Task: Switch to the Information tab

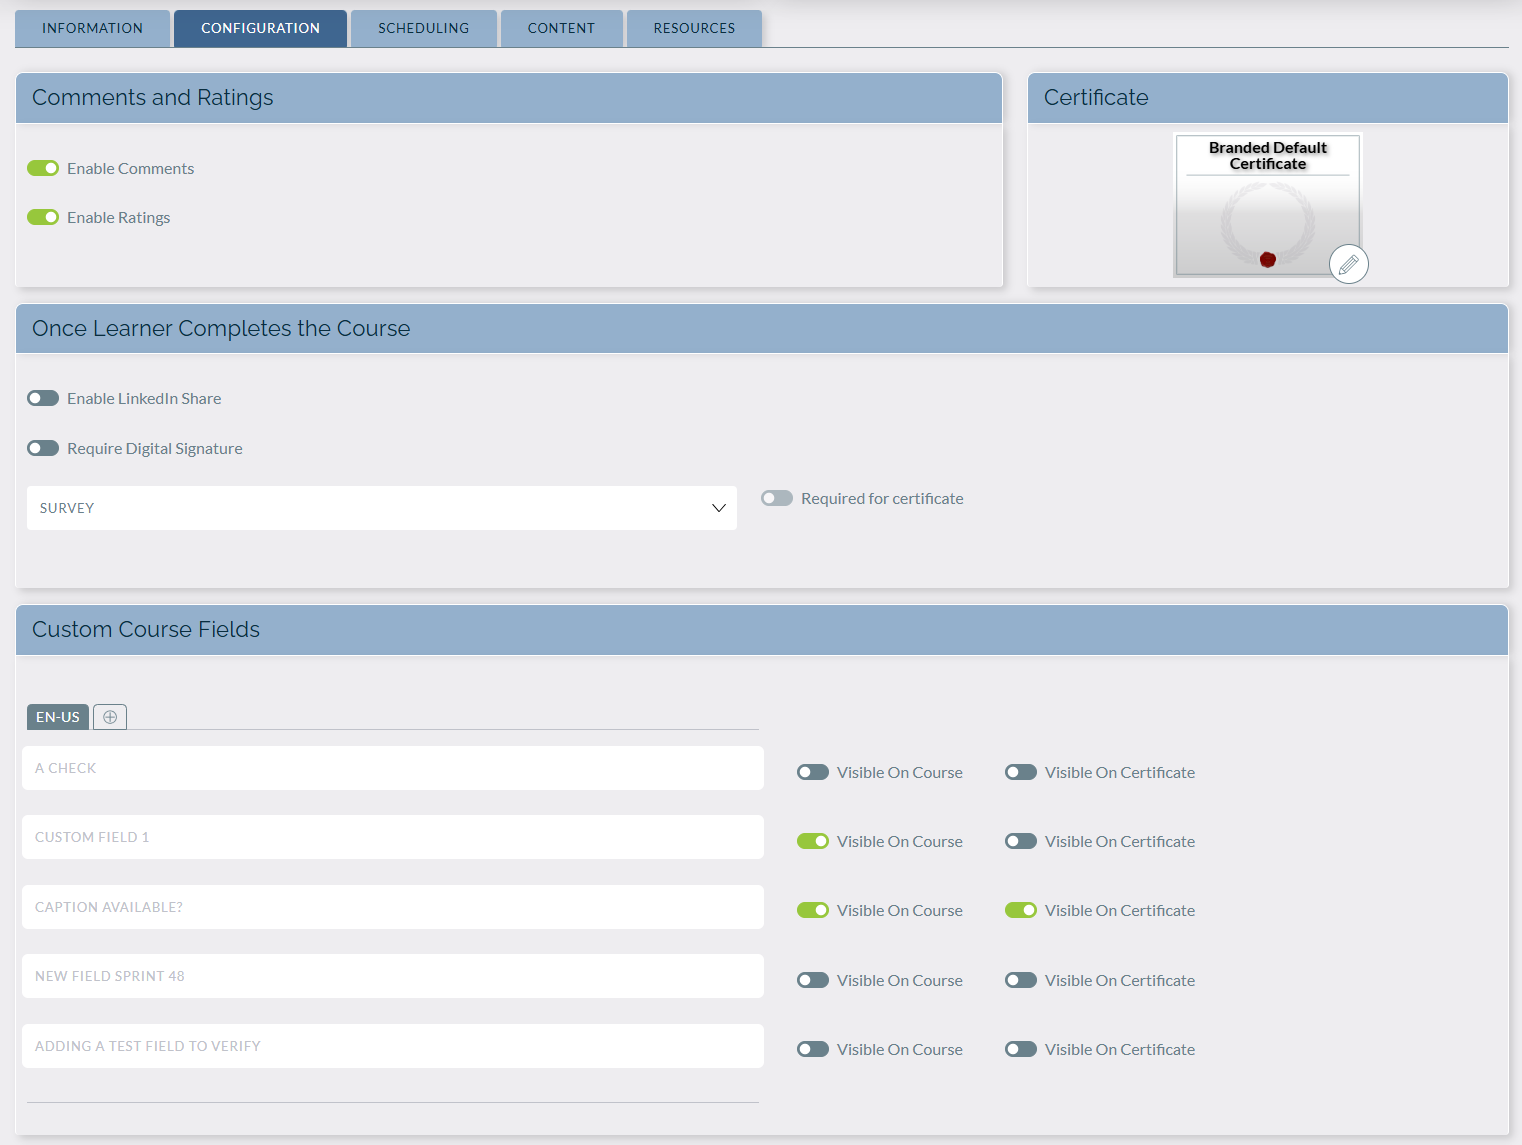Action: point(92,28)
